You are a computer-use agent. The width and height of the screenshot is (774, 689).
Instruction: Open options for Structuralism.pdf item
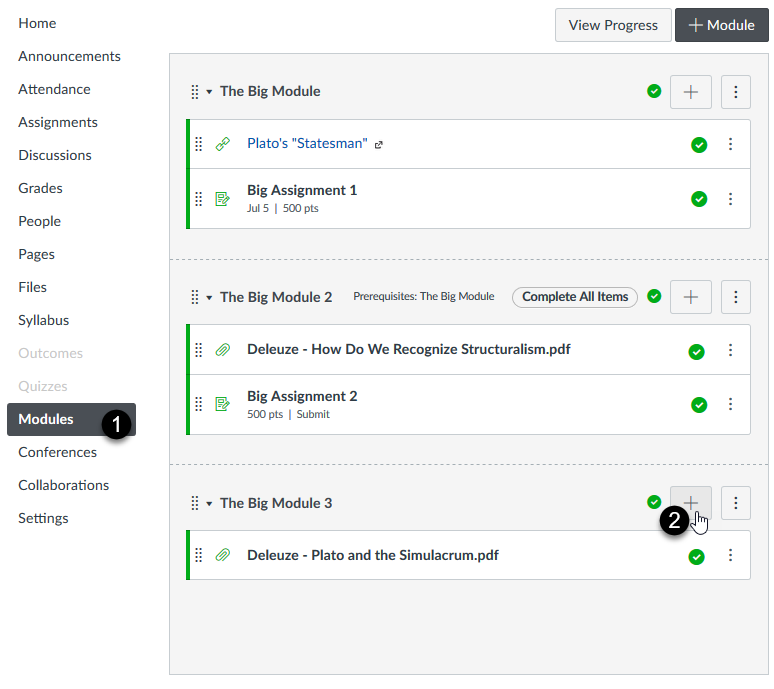pos(731,350)
